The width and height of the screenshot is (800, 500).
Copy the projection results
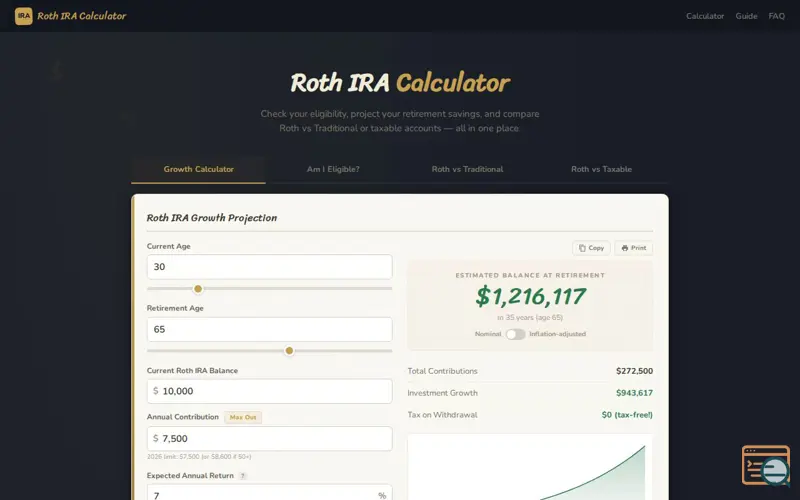tap(591, 248)
